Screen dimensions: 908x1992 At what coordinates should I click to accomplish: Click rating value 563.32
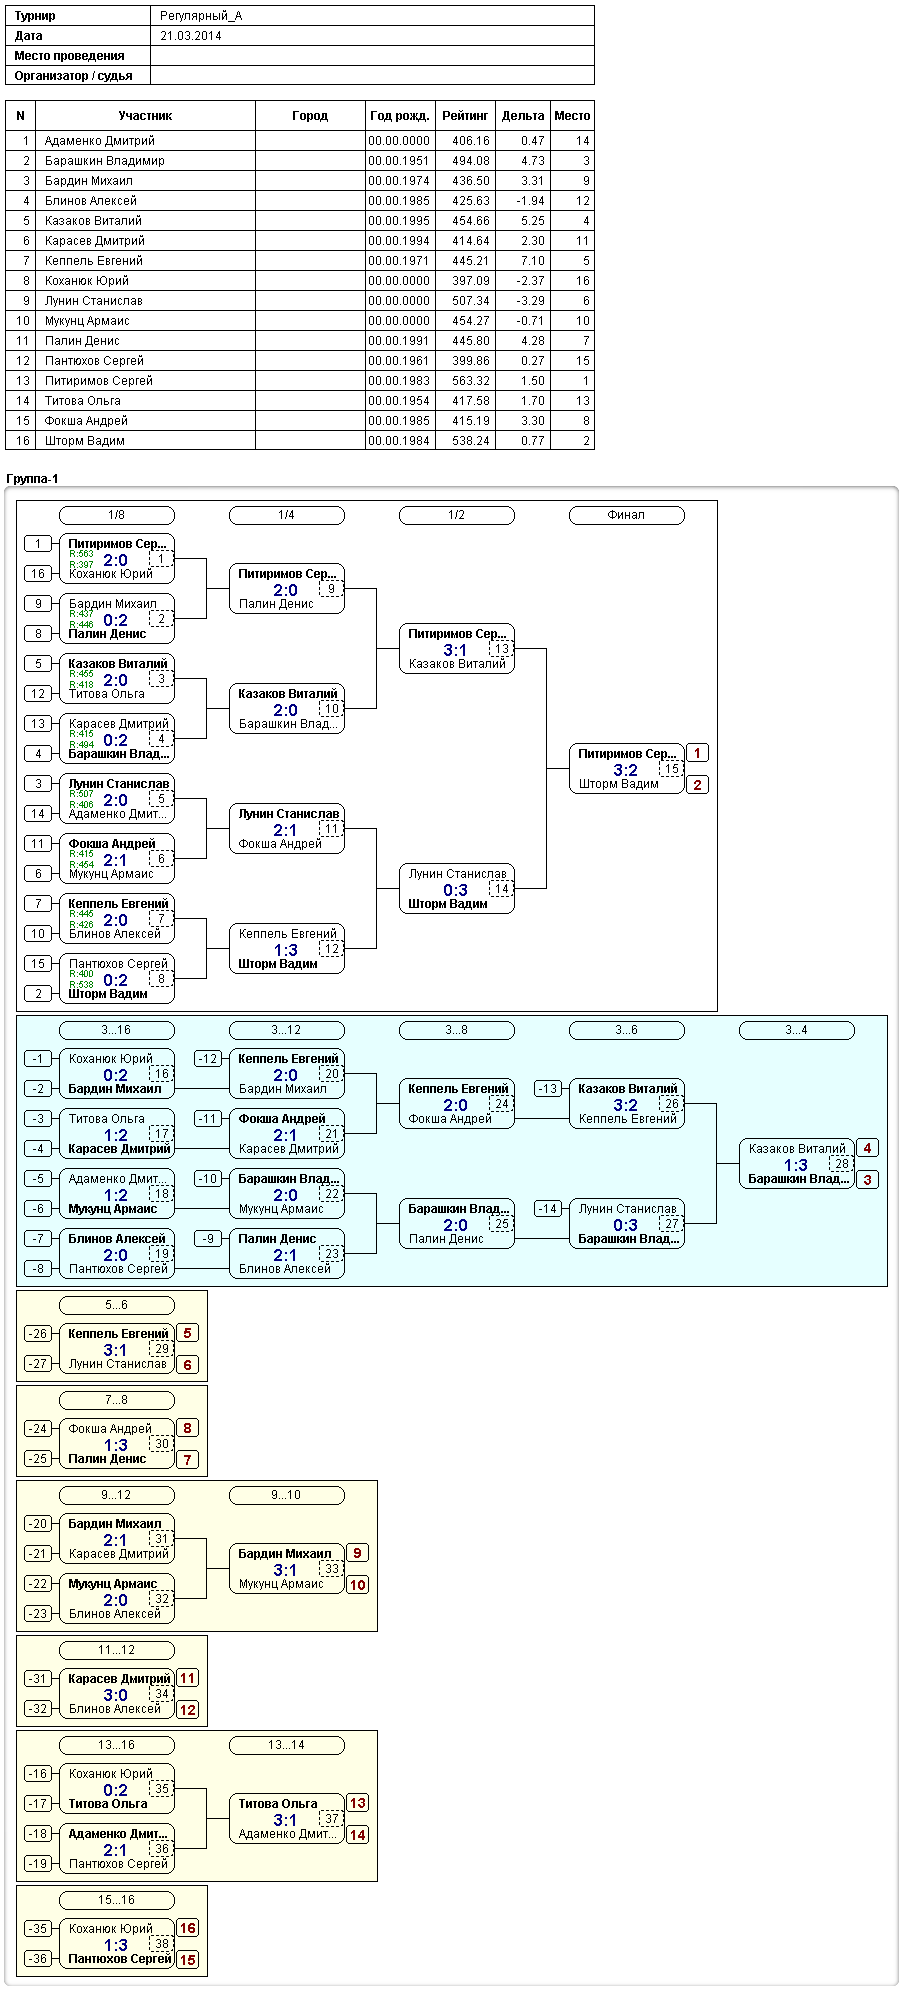click(470, 381)
